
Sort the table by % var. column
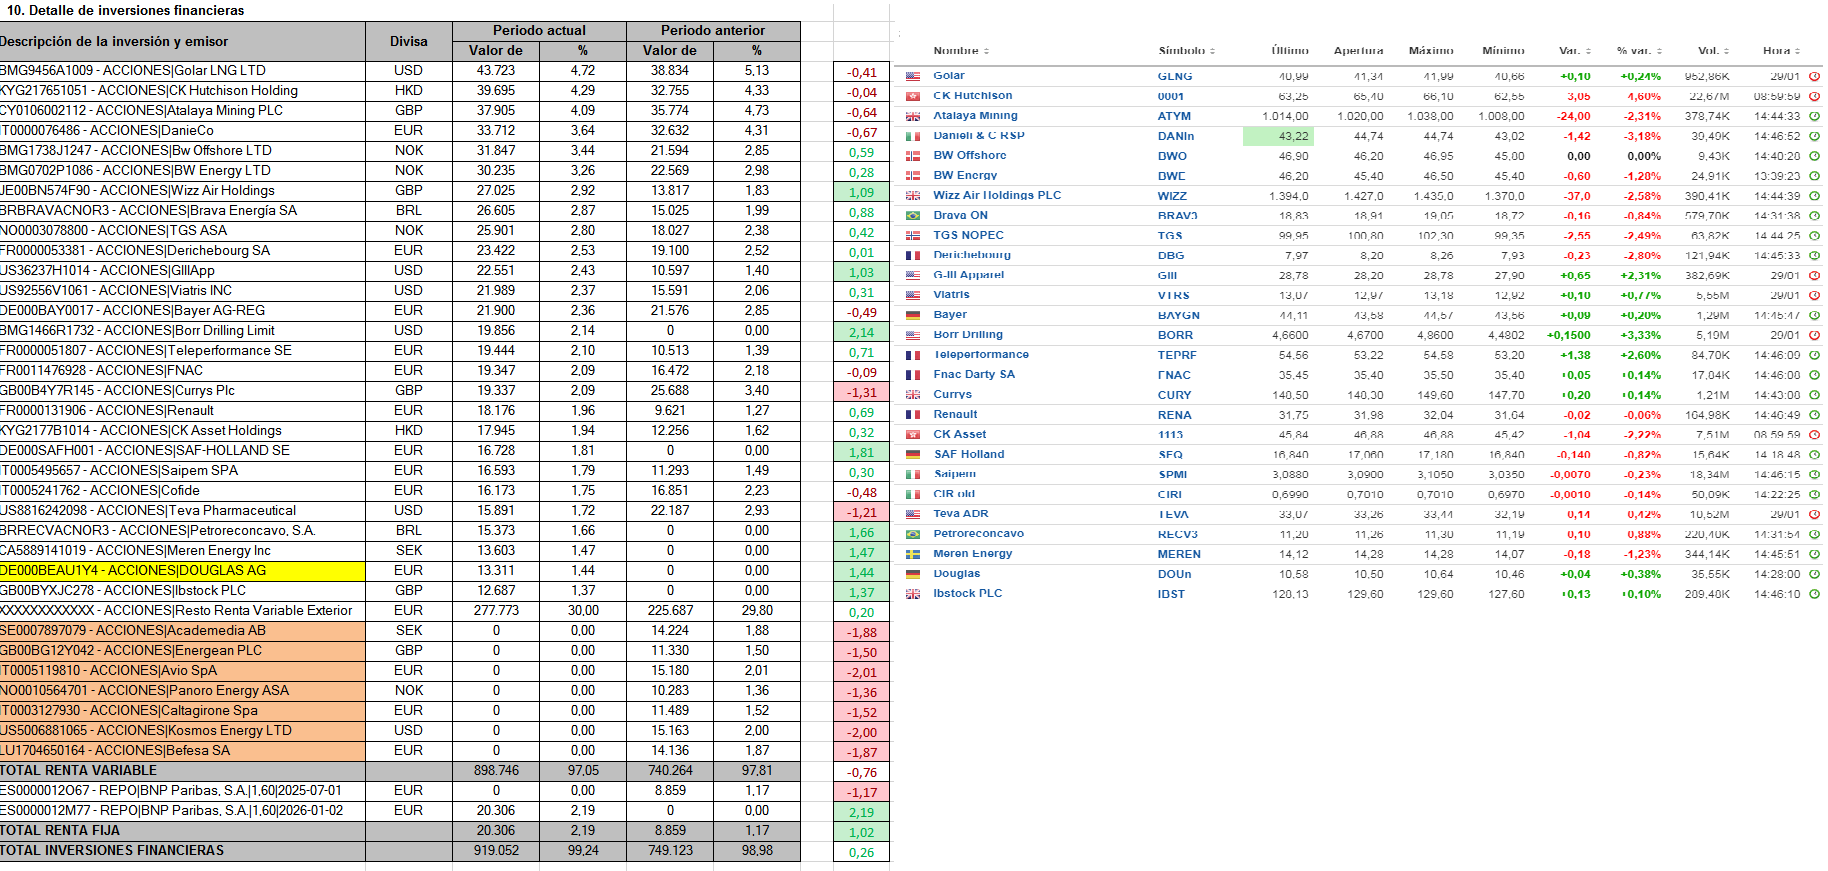click(1638, 51)
